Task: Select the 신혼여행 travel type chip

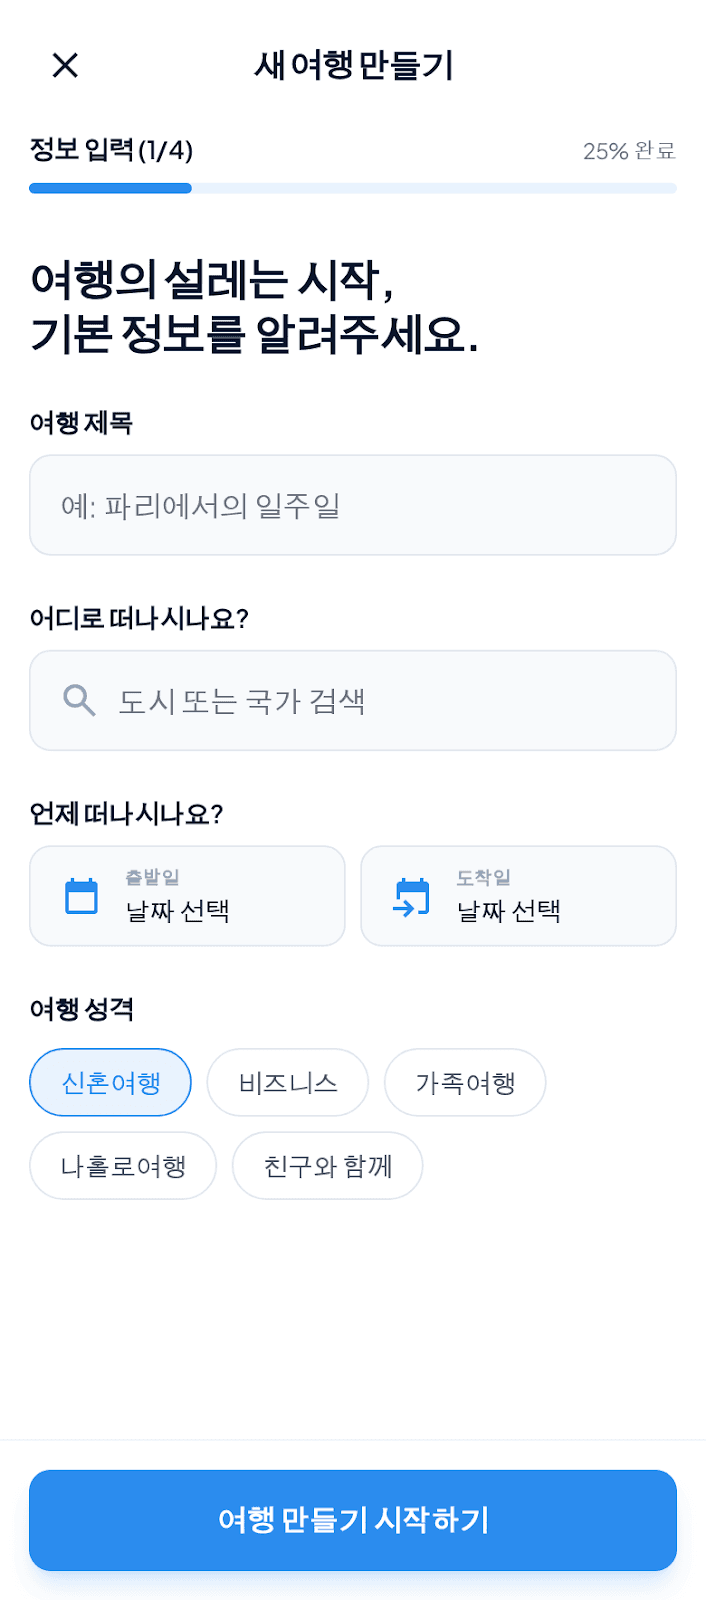Action: point(110,1082)
